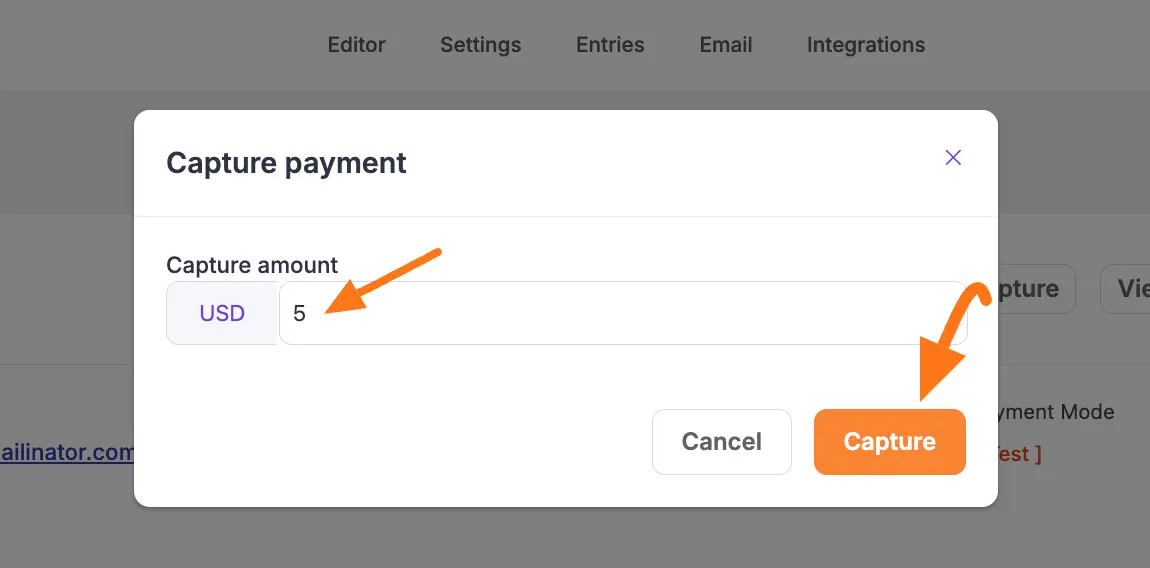Open the Editor tab

tap(356, 45)
